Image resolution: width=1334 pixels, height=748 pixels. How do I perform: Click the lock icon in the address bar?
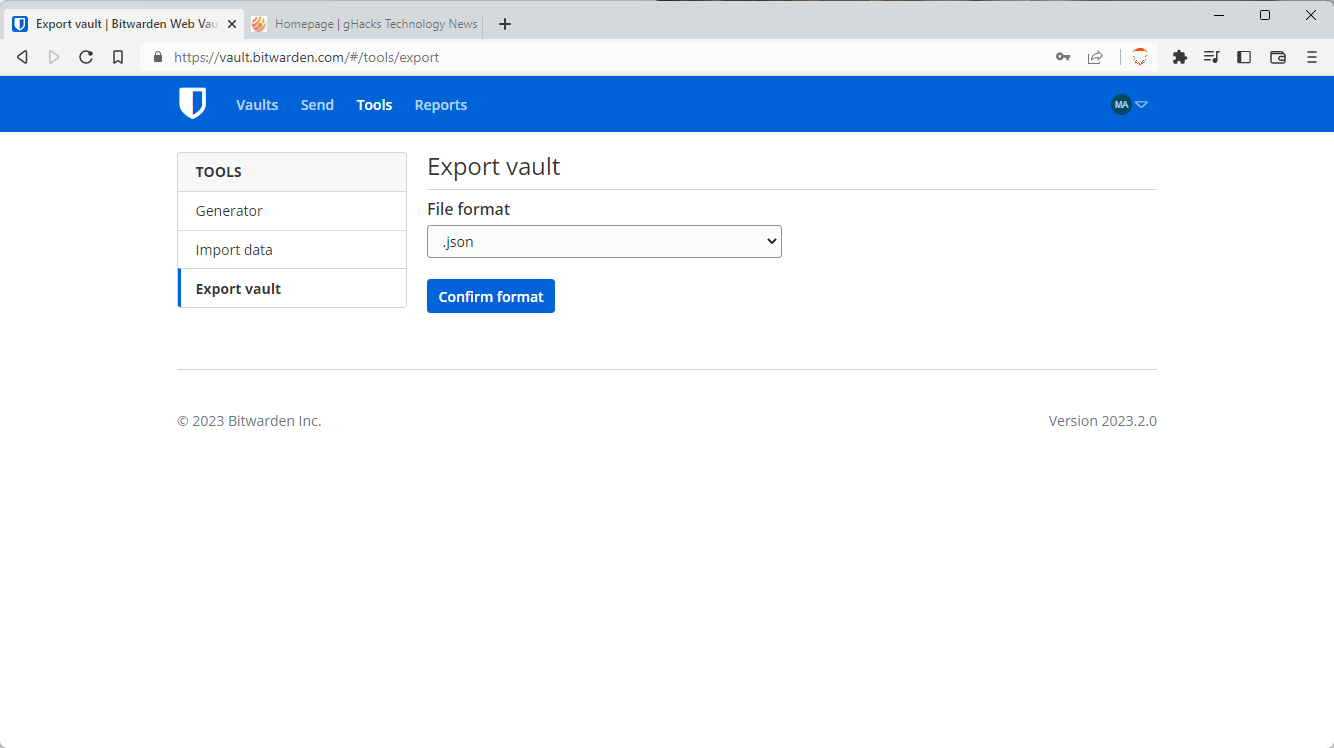coord(157,57)
